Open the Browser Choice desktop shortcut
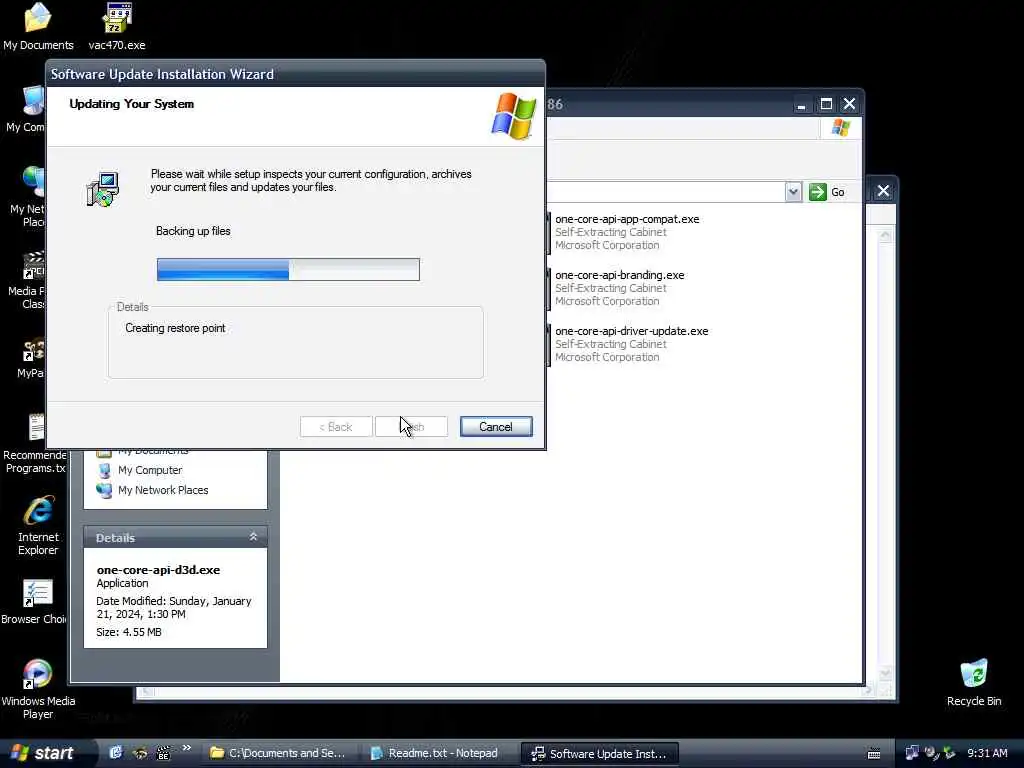The width and height of the screenshot is (1024, 768). pos(34,601)
